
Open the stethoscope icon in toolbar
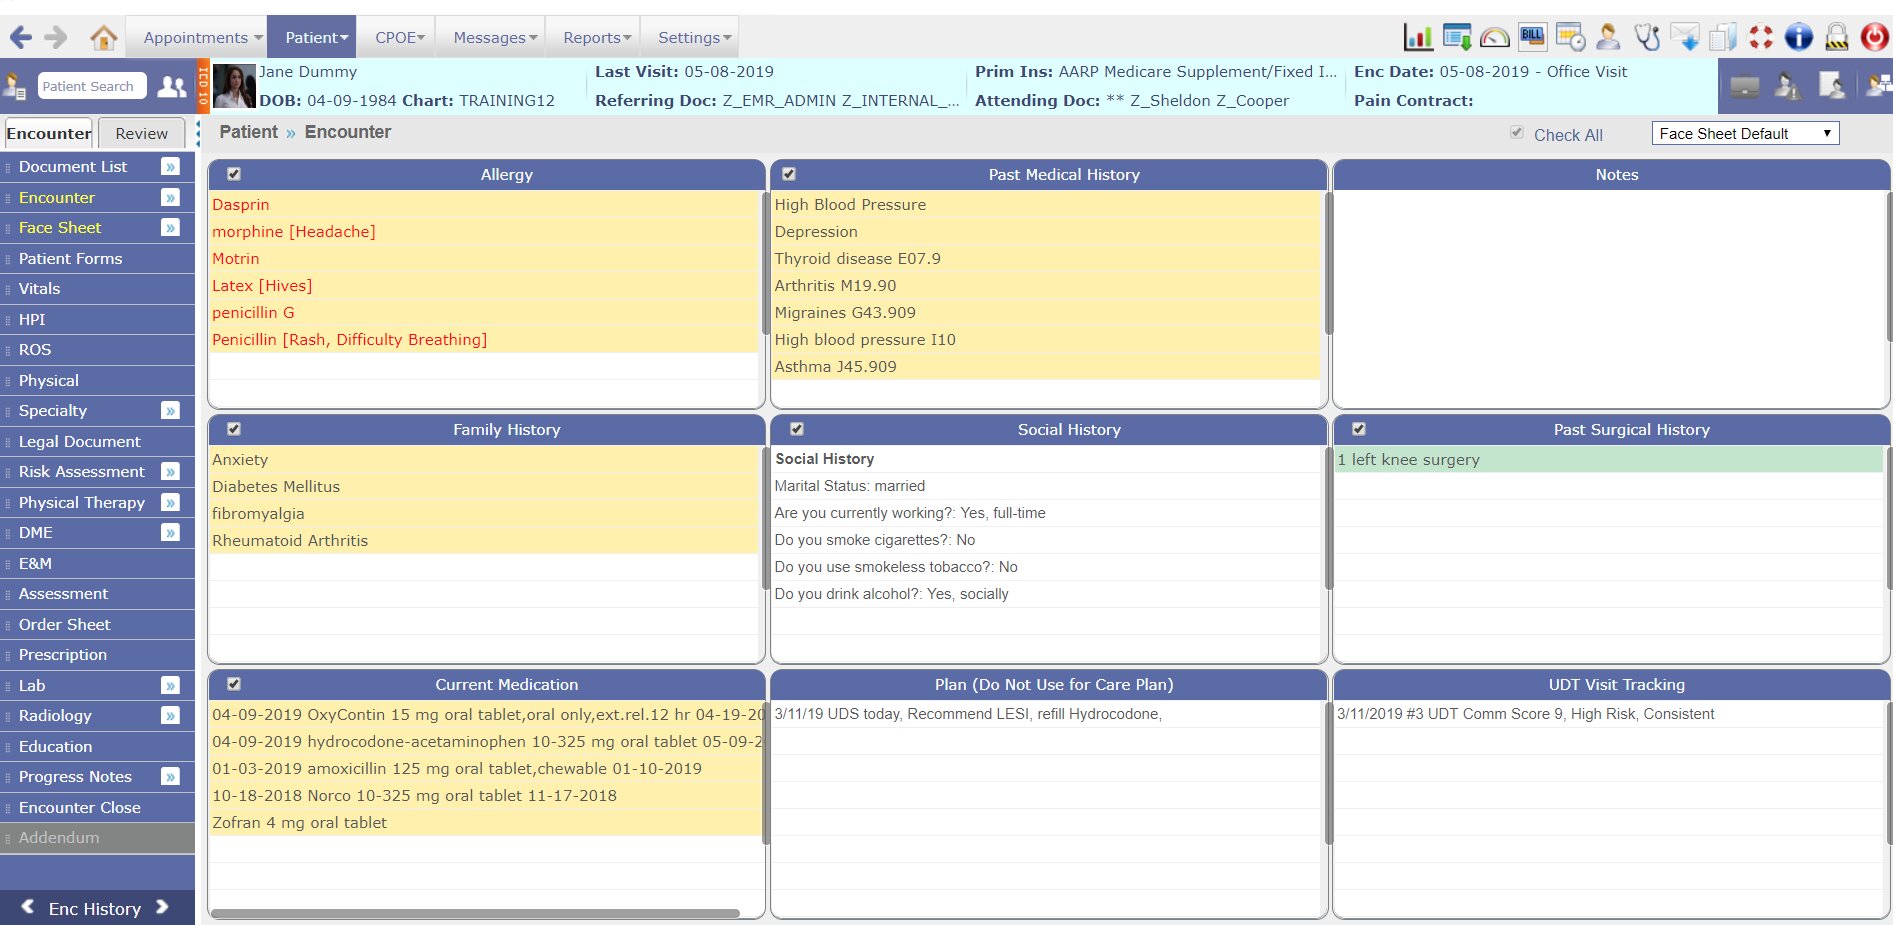point(1646,38)
